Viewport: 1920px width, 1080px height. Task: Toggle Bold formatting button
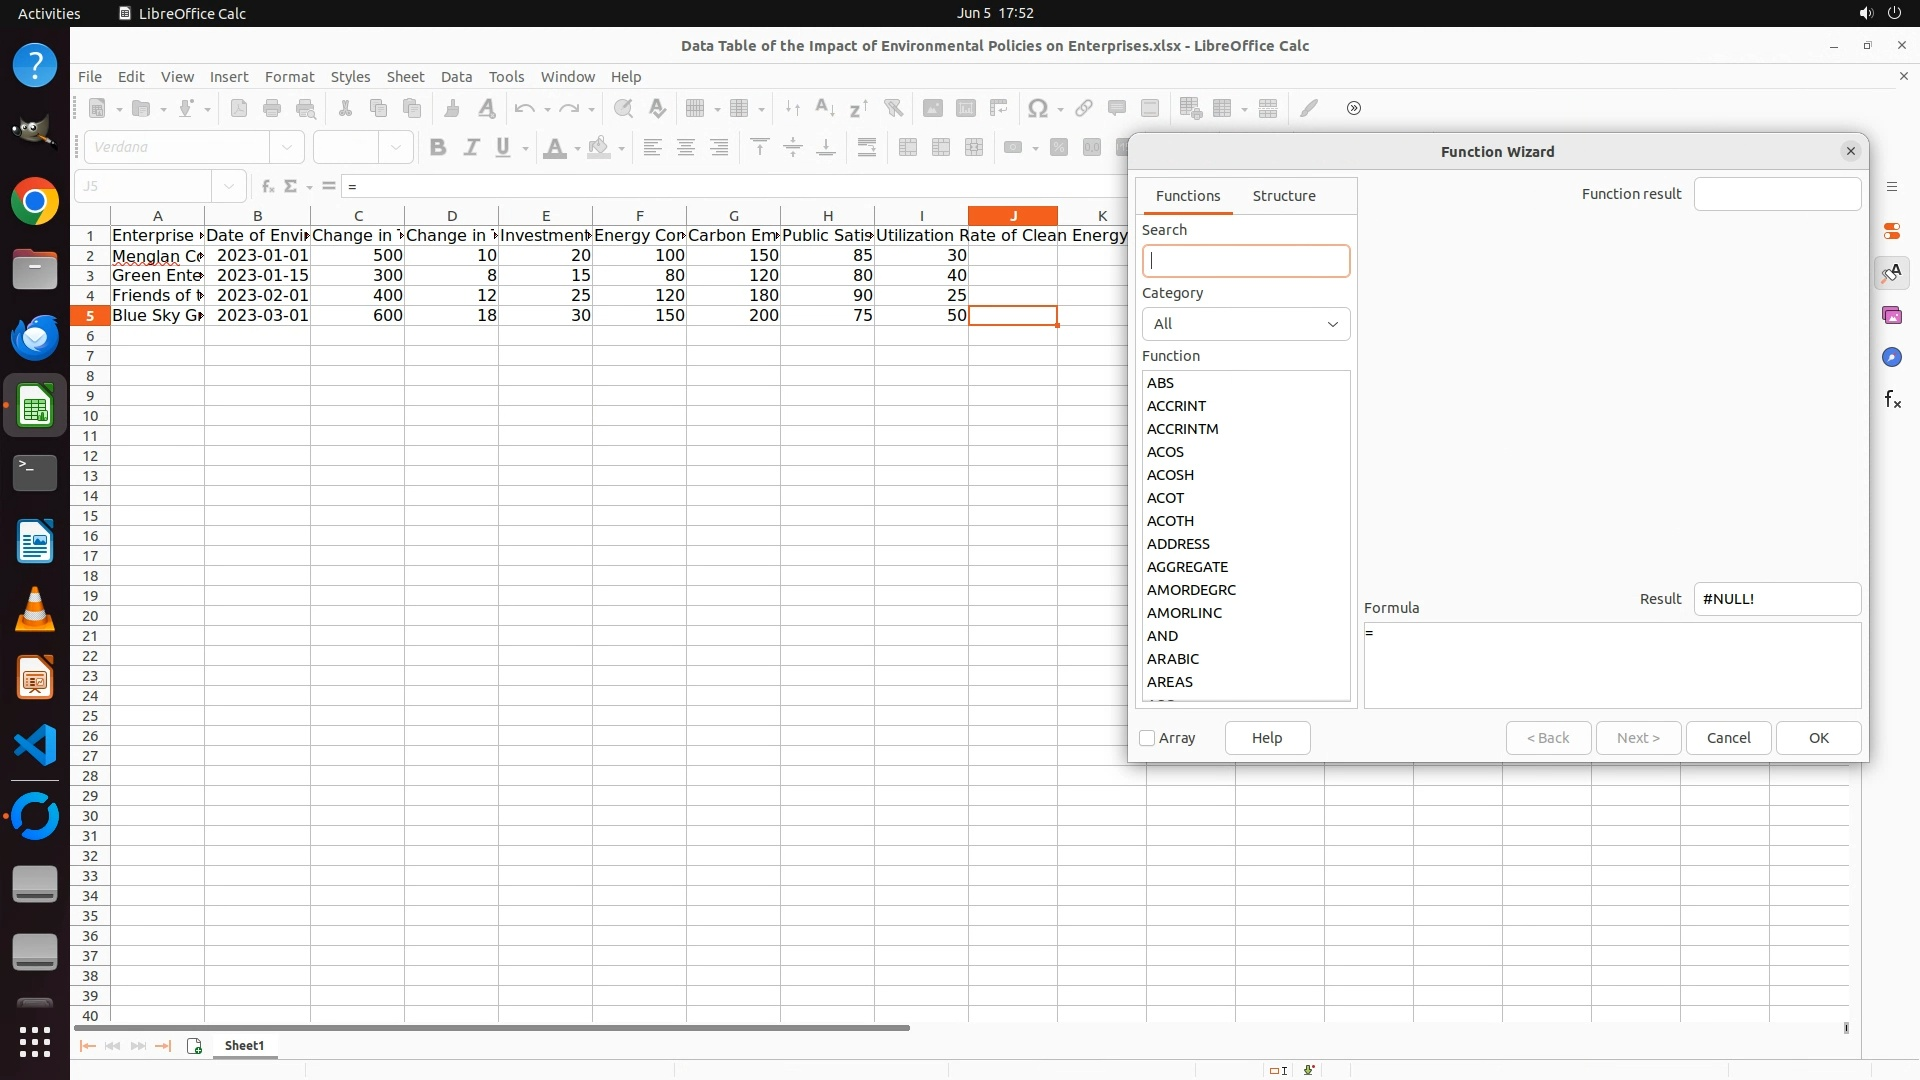pos(437,148)
